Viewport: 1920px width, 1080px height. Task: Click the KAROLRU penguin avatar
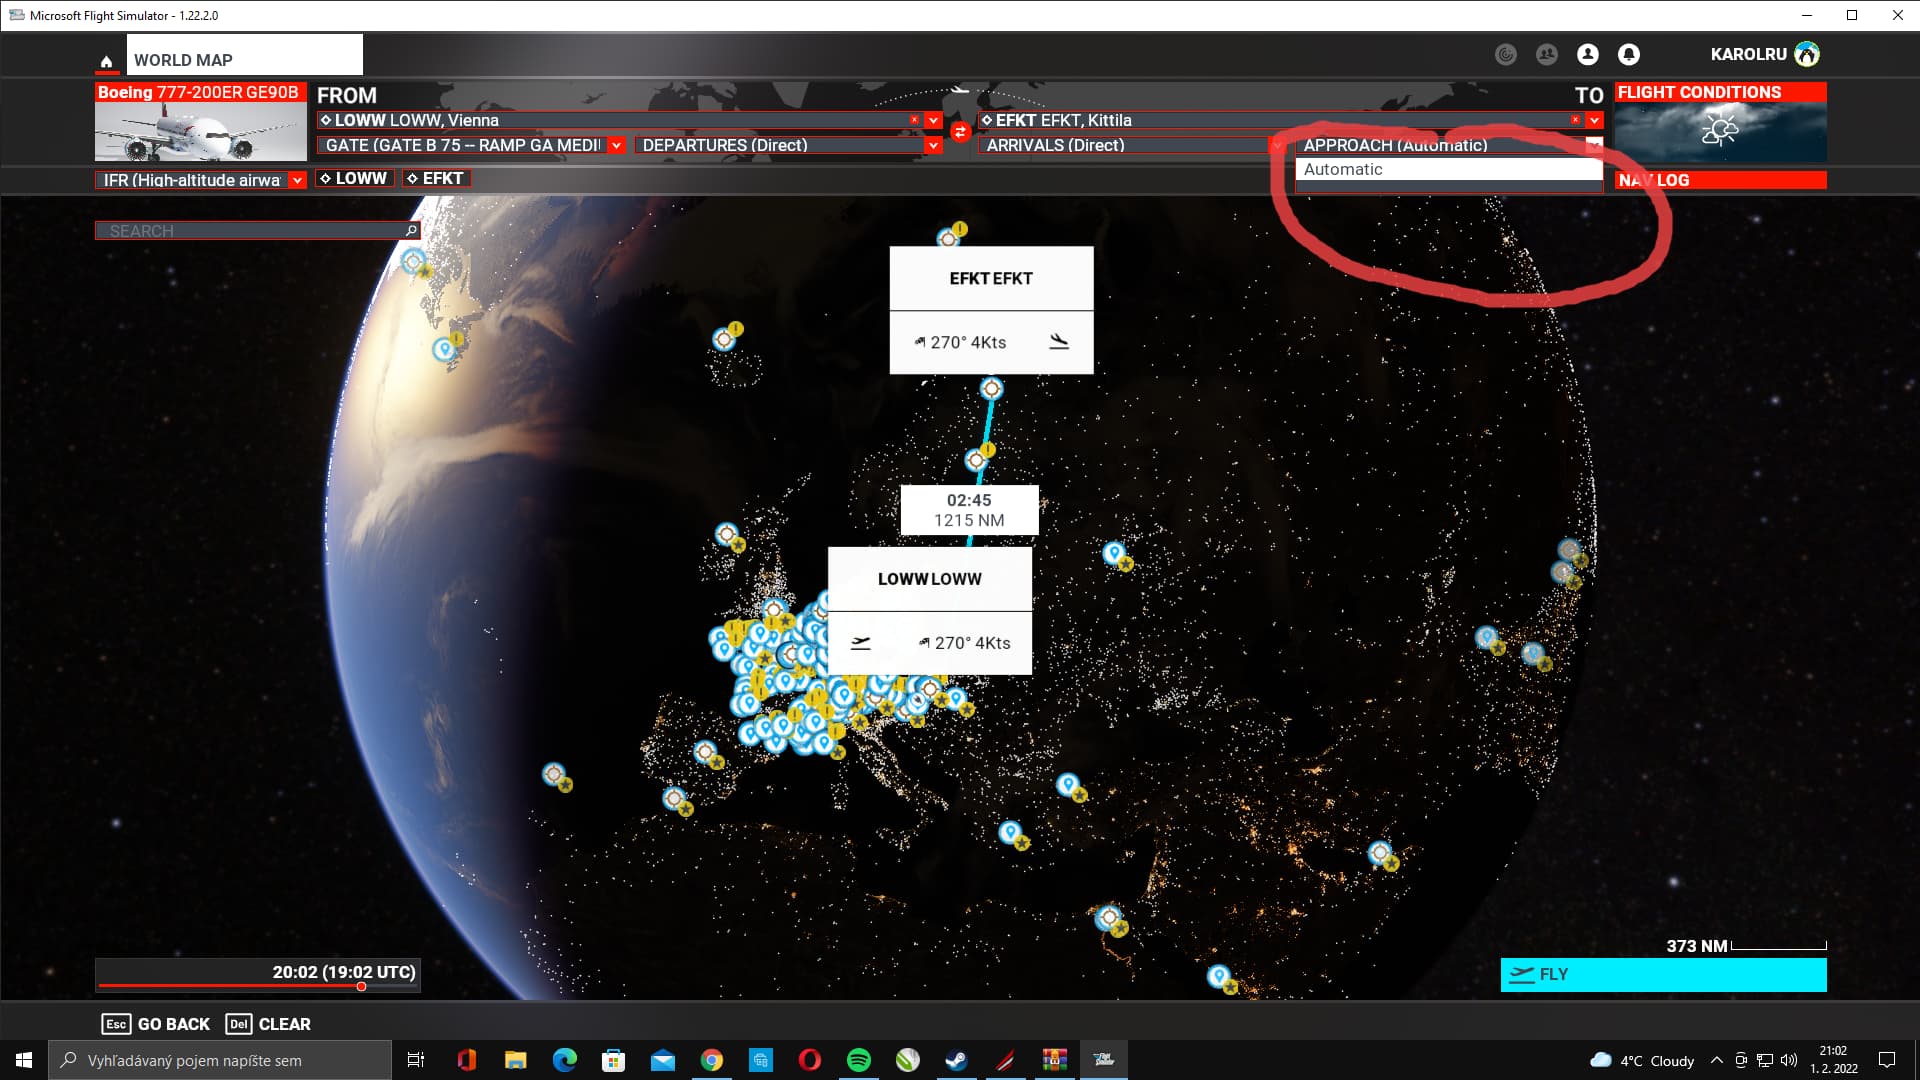[x=1807, y=54]
